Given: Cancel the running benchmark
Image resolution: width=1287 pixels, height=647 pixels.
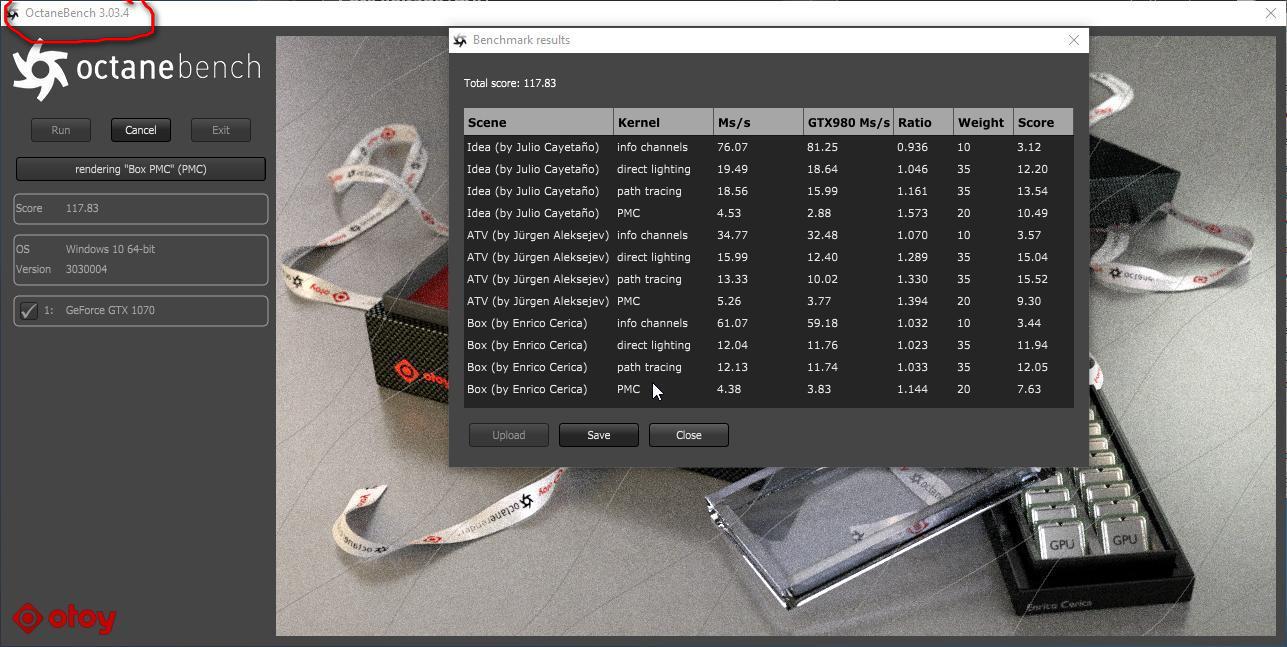Looking at the screenshot, I should pyautogui.click(x=141, y=130).
